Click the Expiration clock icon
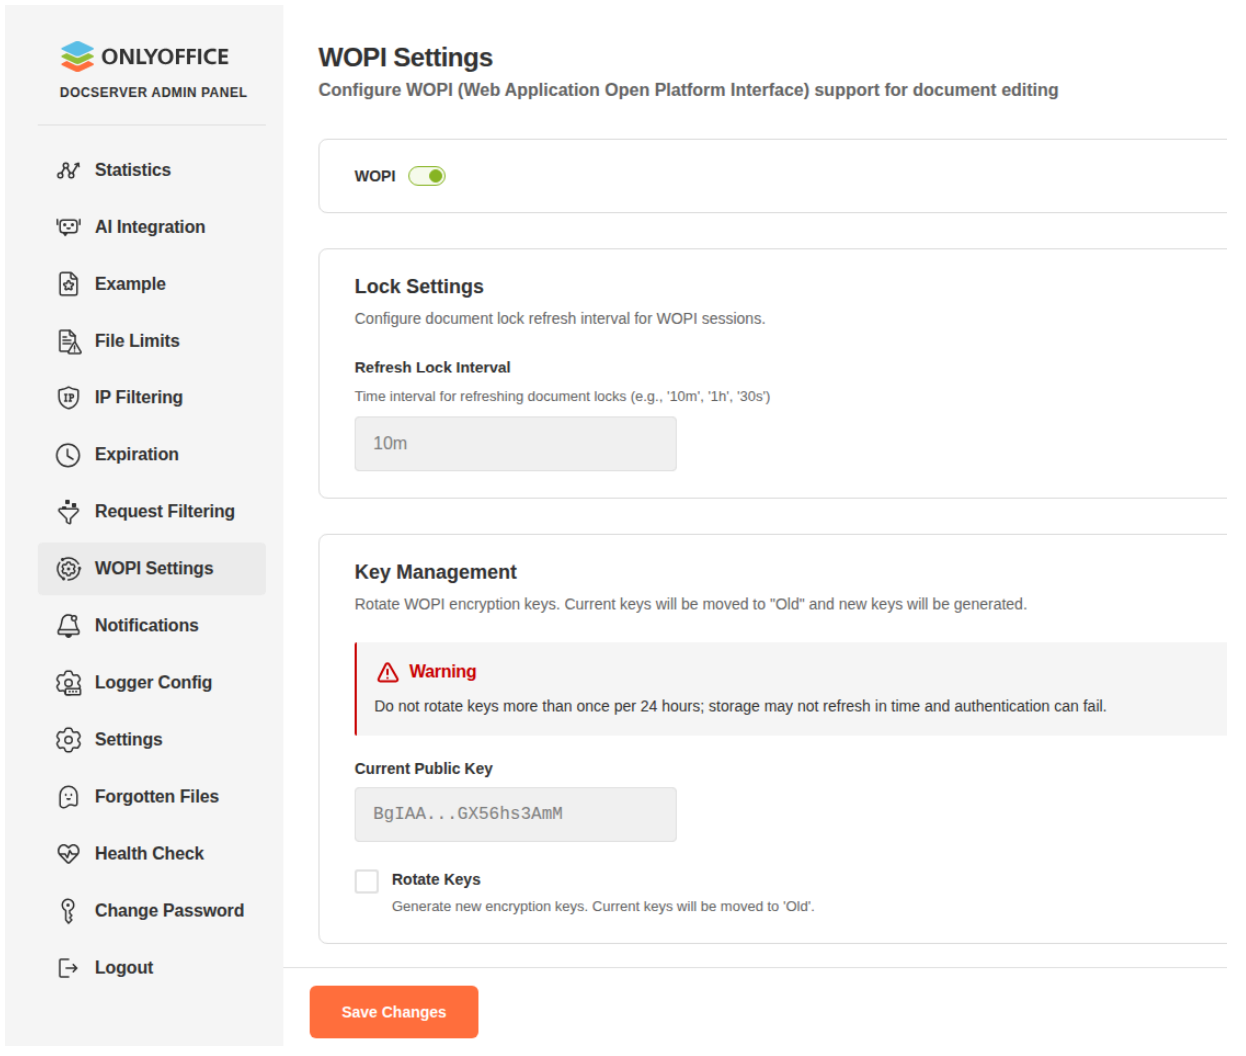1246x1056 pixels. [68, 455]
